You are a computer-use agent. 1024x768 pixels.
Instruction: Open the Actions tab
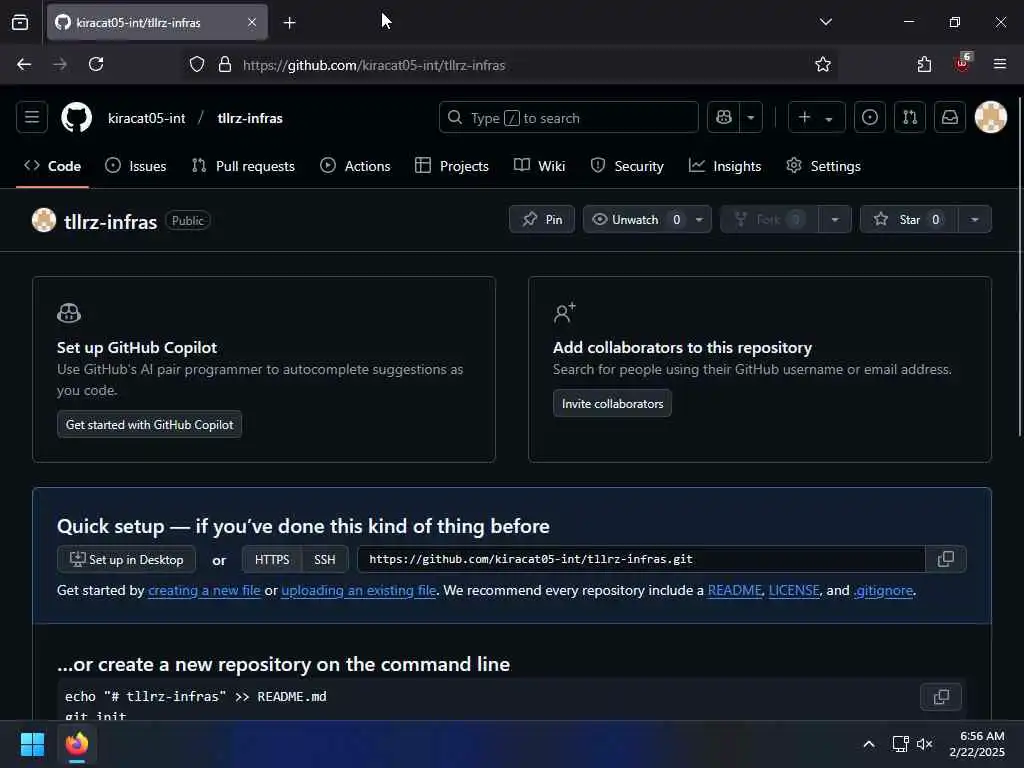coord(355,166)
